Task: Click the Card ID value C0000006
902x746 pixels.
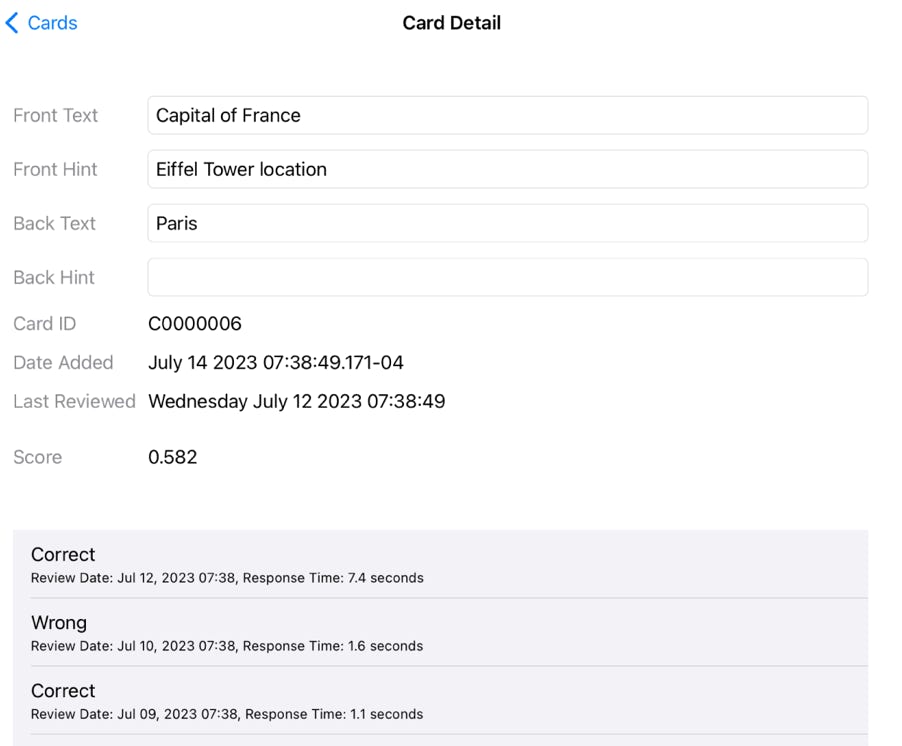Action: tap(195, 324)
